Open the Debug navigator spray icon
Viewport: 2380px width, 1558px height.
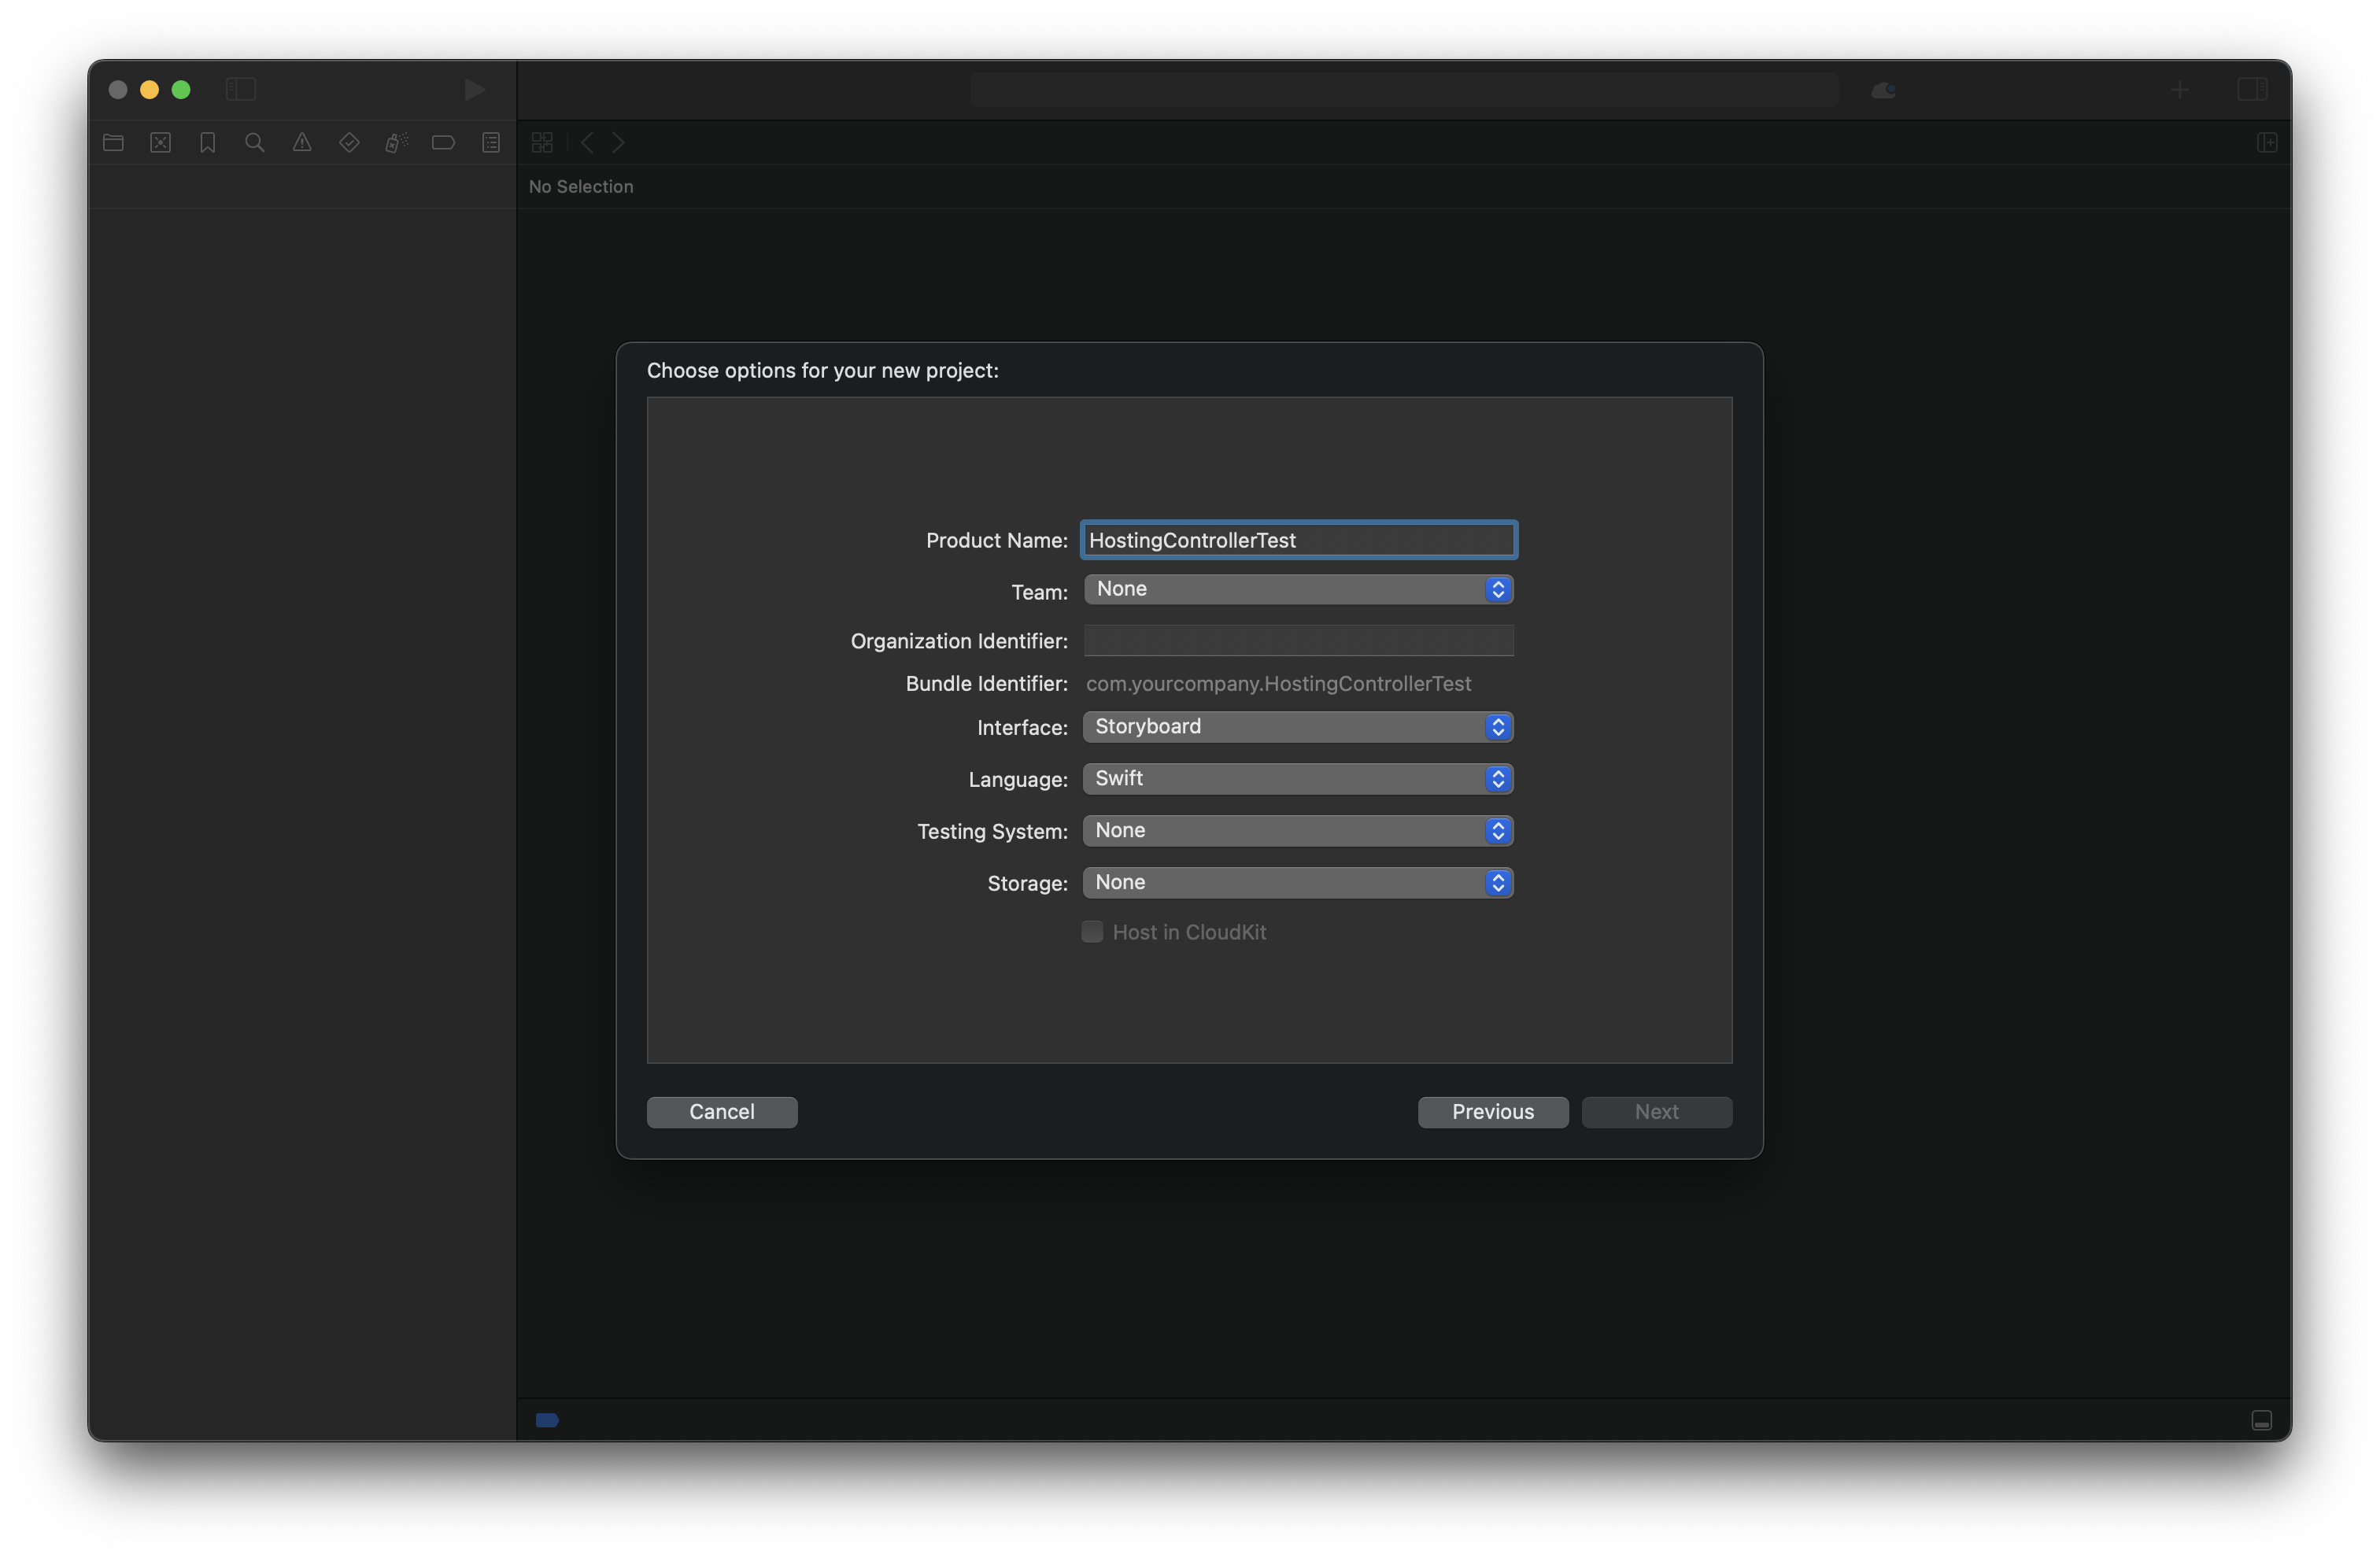coord(396,143)
